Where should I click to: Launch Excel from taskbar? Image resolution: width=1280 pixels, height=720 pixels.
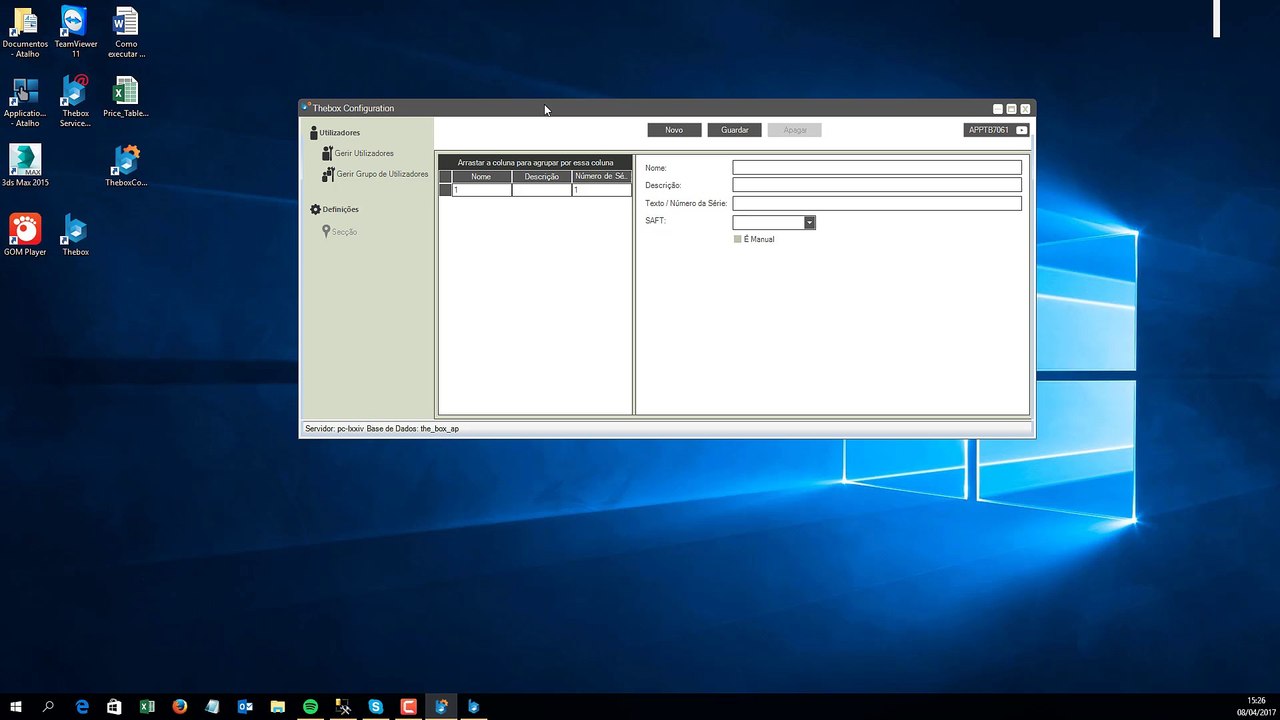point(147,706)
